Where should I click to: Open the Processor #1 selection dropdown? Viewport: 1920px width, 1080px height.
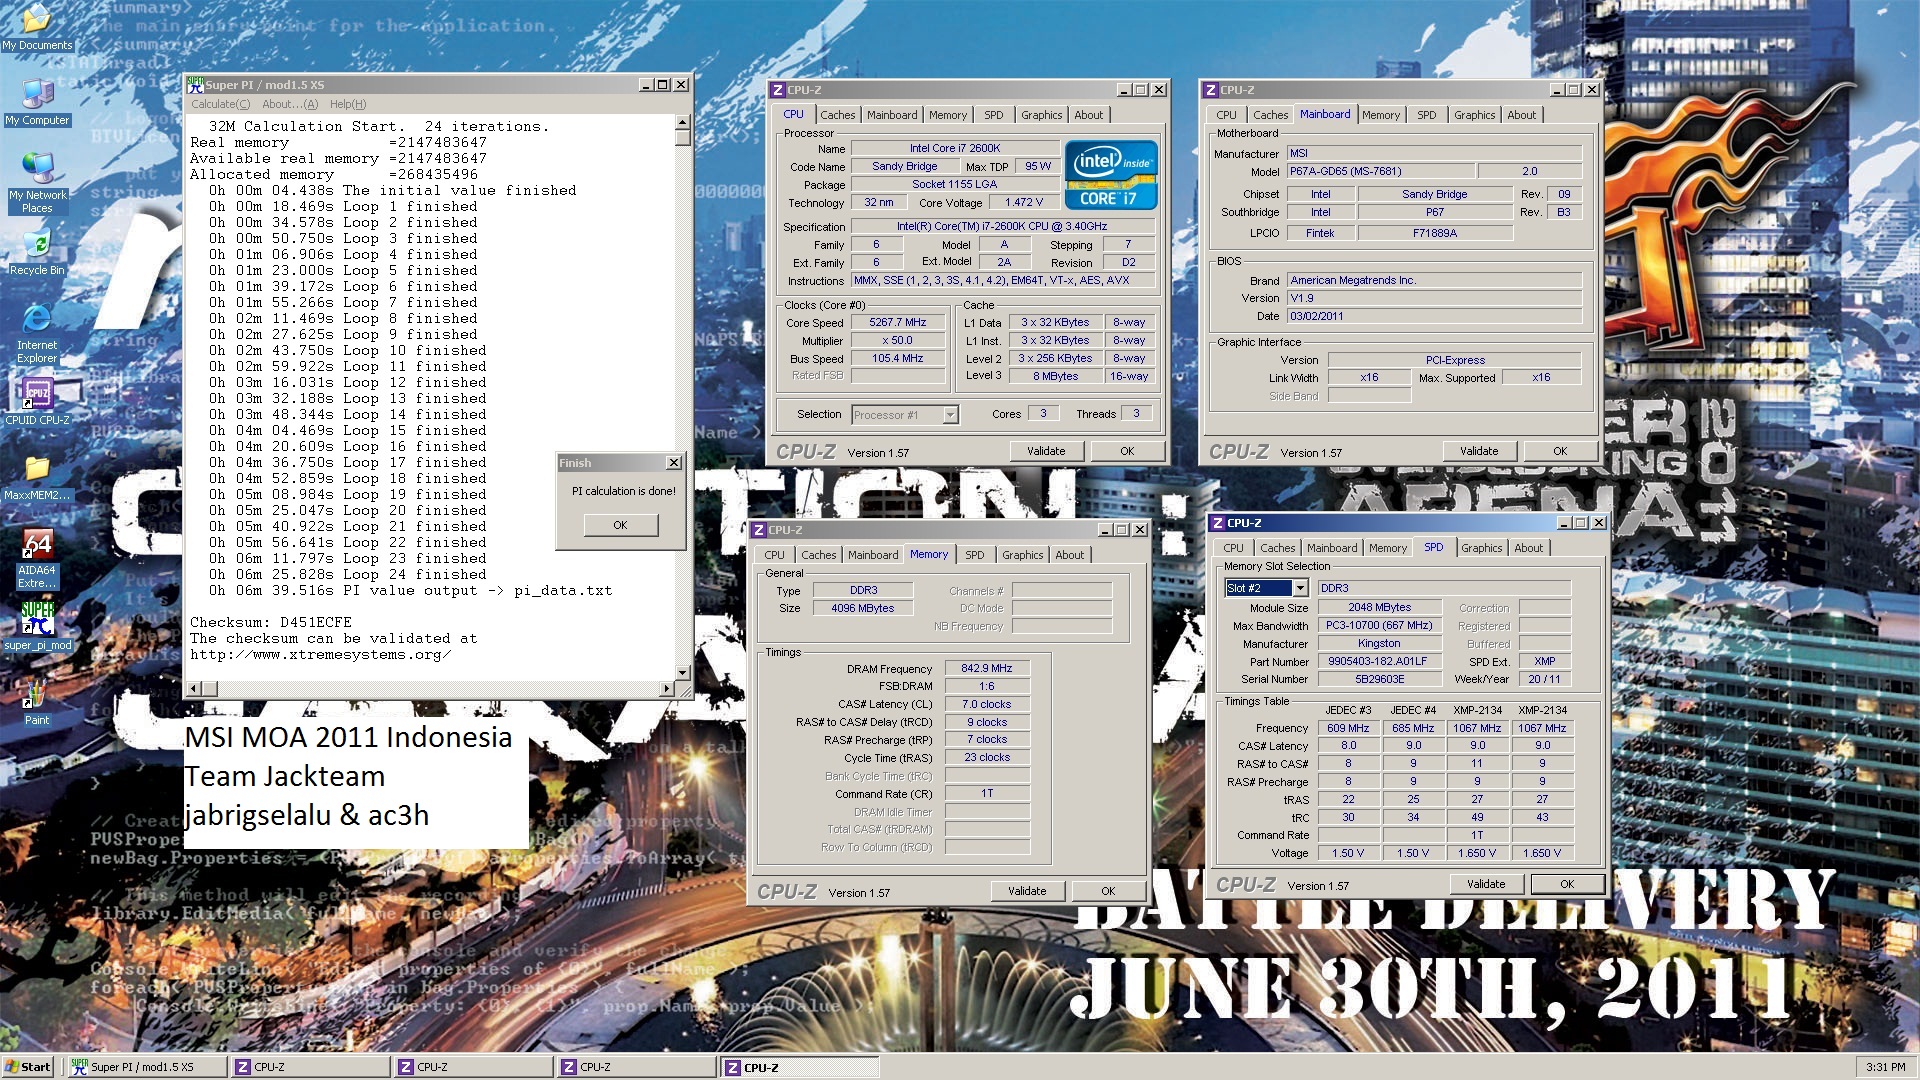pos(950,415)
